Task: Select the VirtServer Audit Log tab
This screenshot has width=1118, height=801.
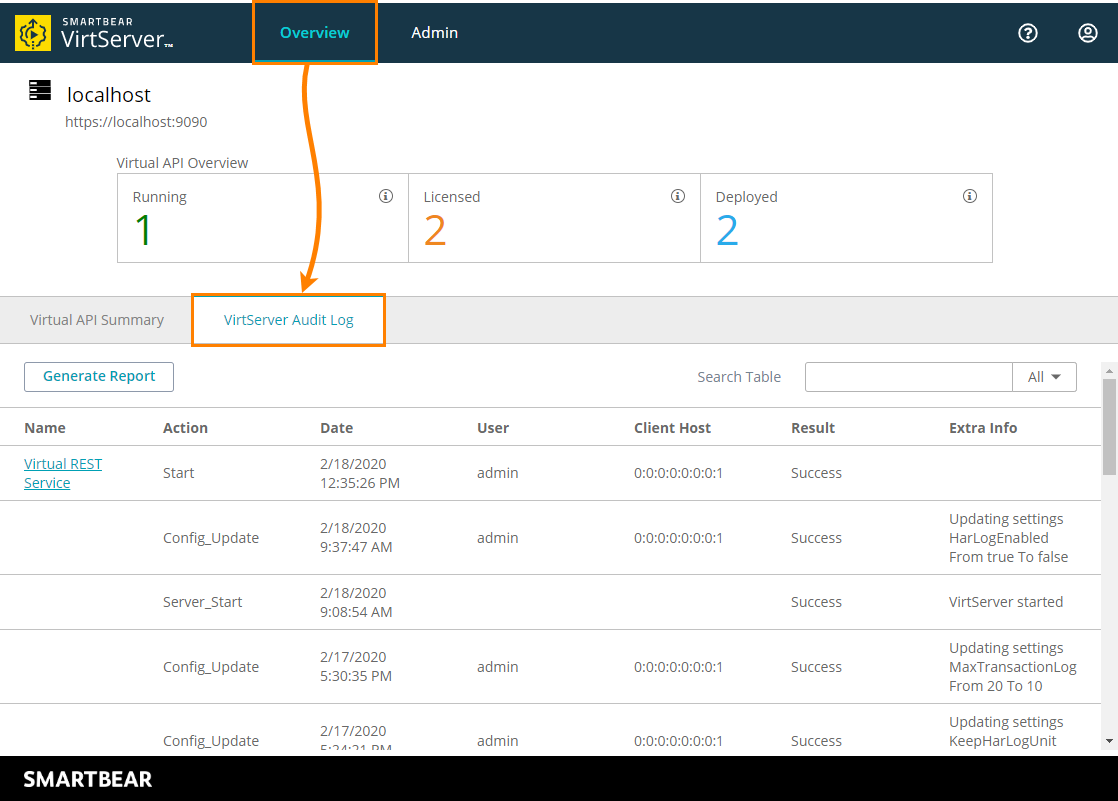Action: point(288,320)
